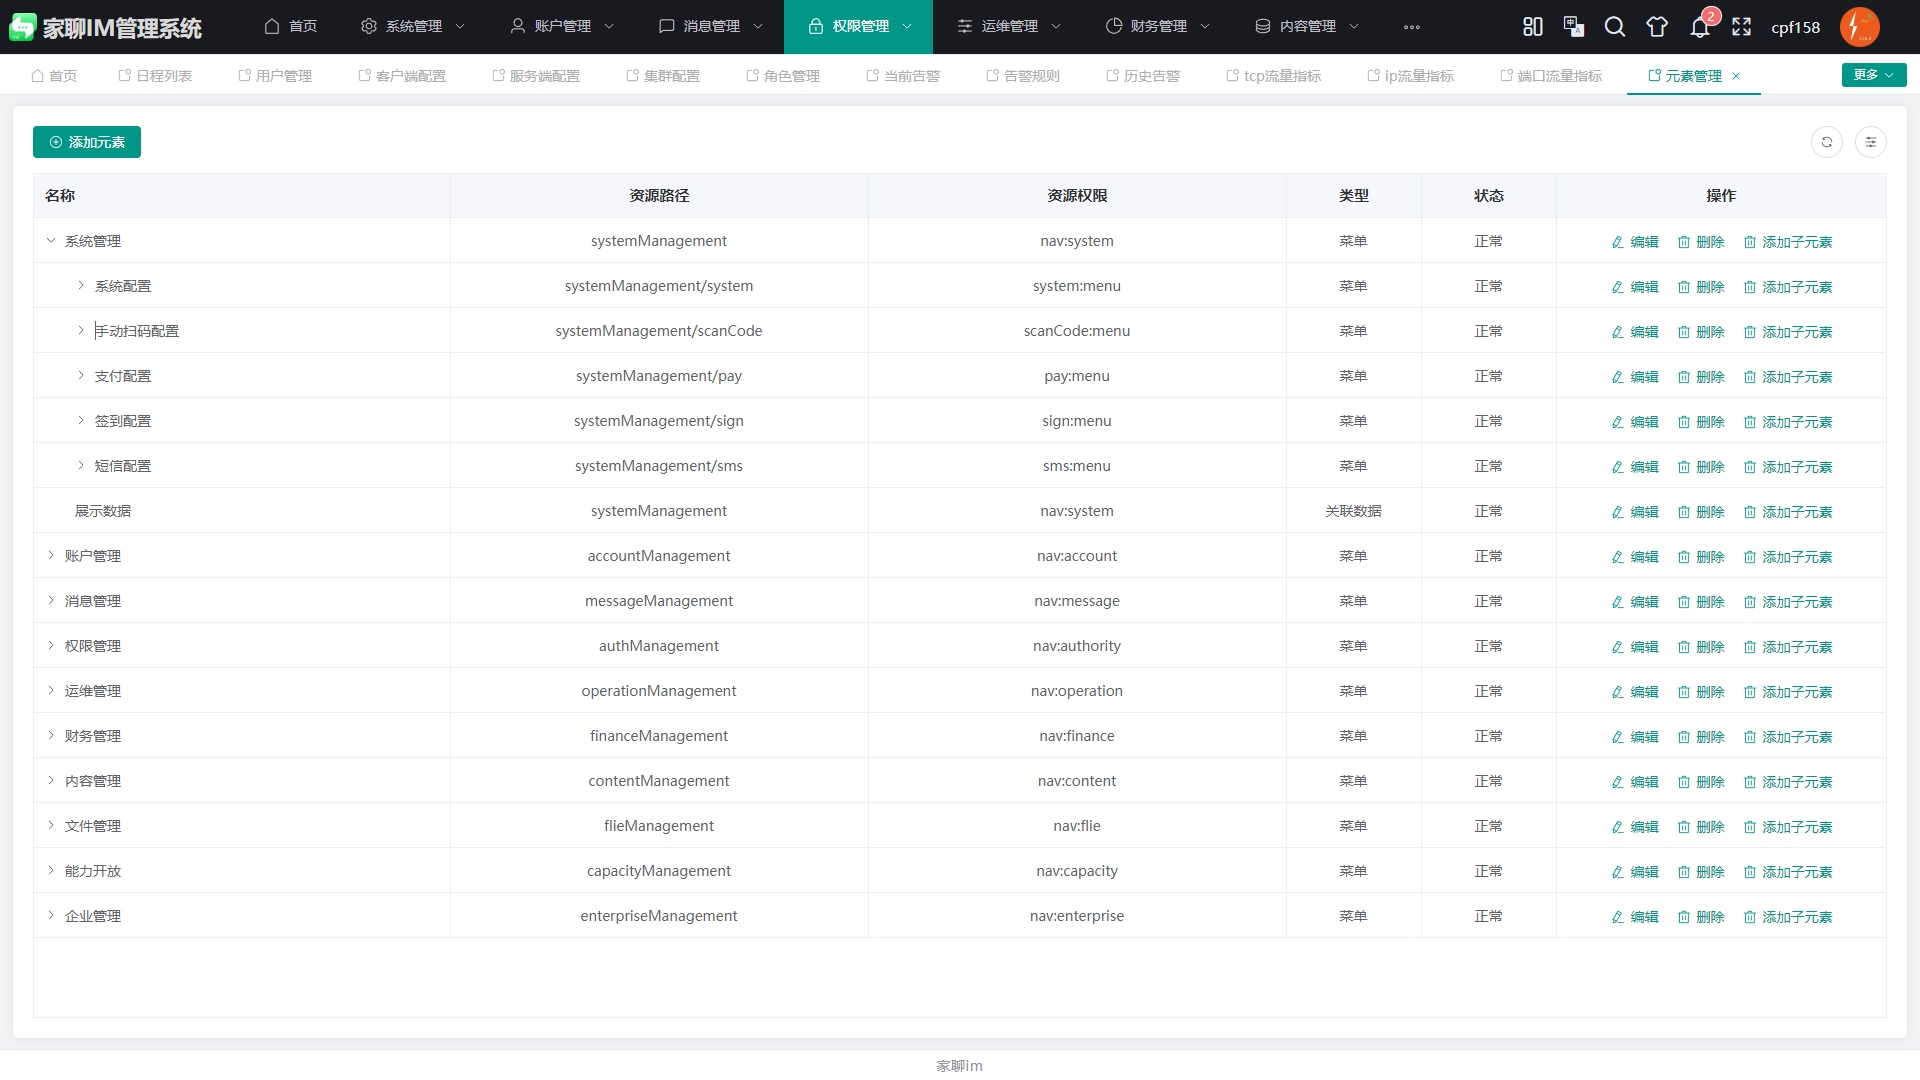Expand the 账户管理 tree row
The image size is (1920, 1080).
pyautogui.click(x=51, y=556)
